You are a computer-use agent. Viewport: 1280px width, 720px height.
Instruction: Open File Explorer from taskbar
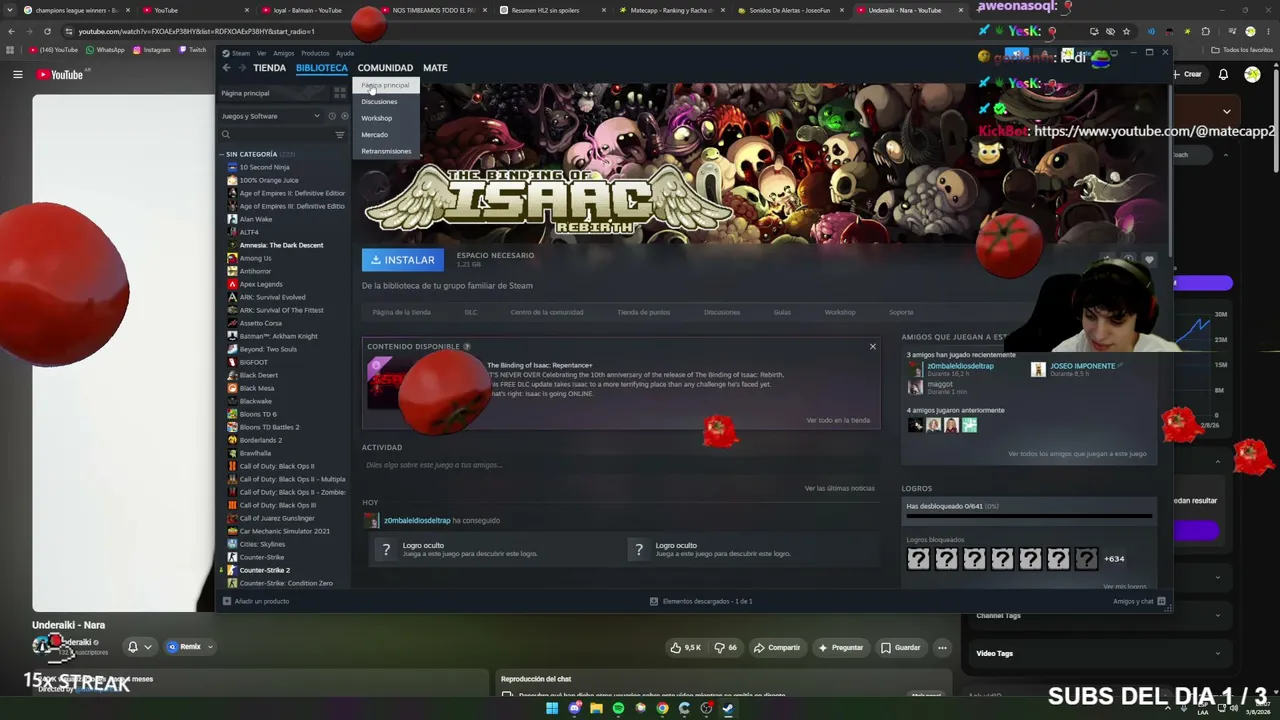[x=596, y=708]
